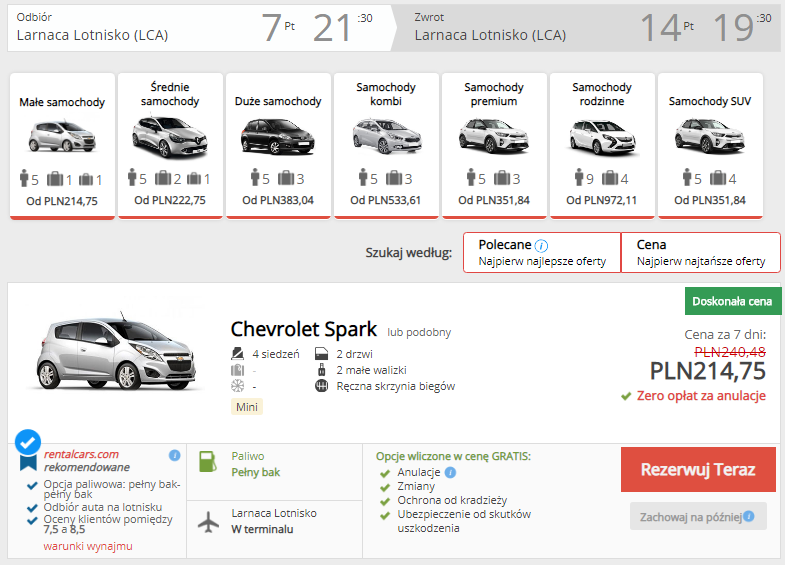Sort by Polecane best offers first
This screenshot has height=565, width=785.
(542, 252)
